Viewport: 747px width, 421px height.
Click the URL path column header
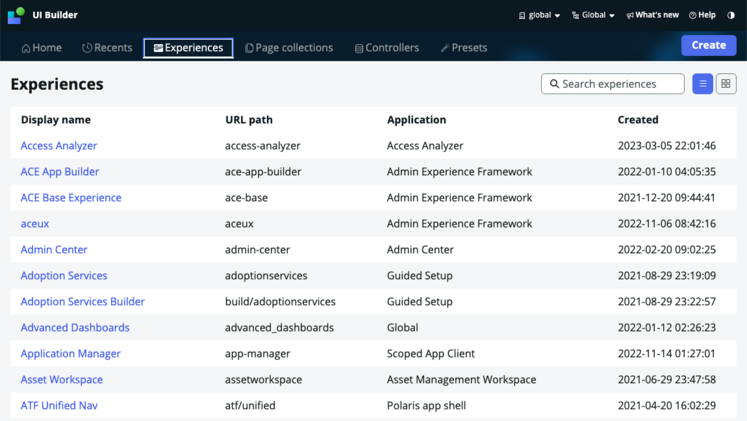coord(249,120)
